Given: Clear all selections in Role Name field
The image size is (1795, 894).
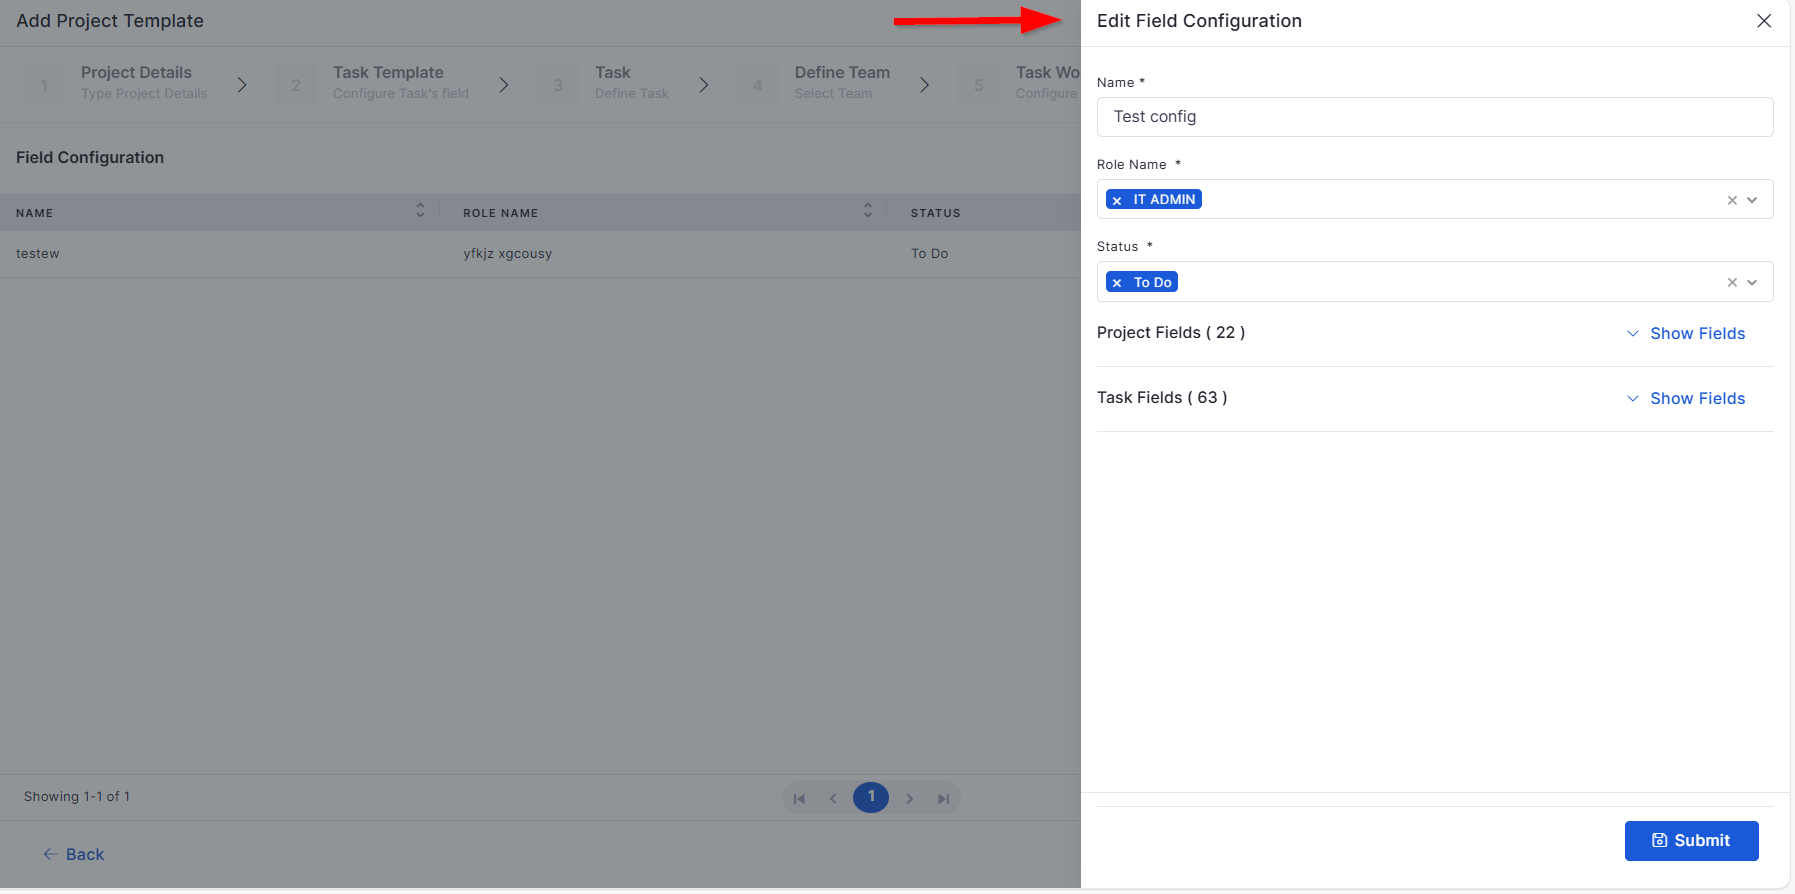Looking at the screenshot, I should [x=1732, y=200].
